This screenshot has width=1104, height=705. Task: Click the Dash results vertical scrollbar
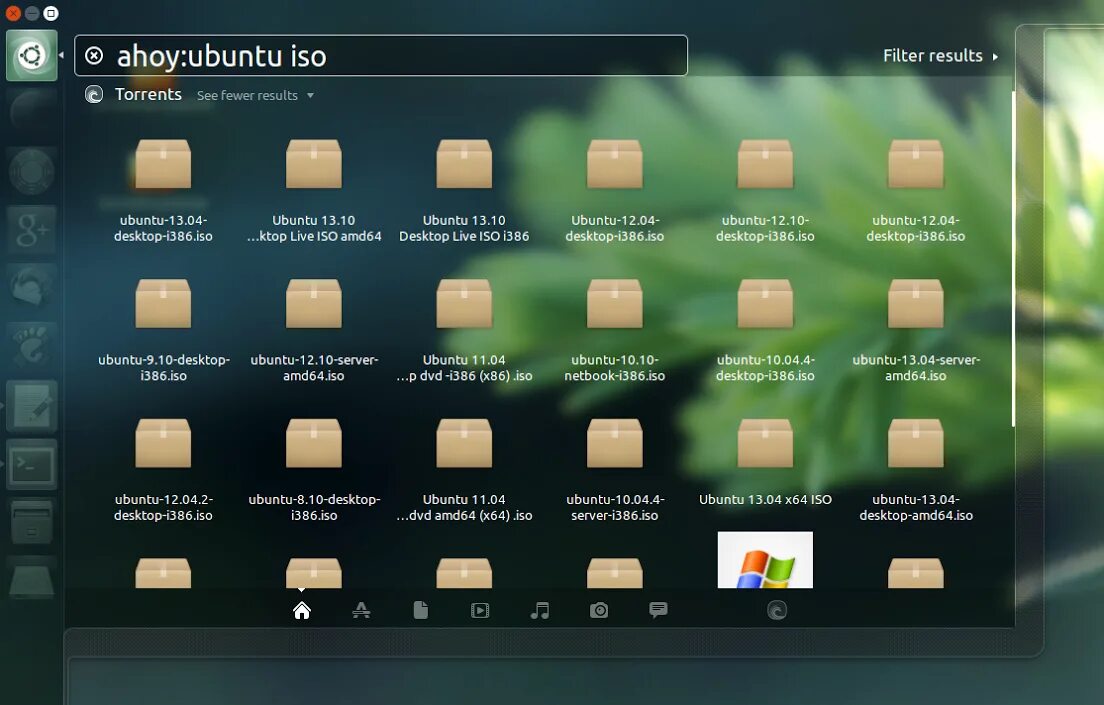click(1013, 258)
